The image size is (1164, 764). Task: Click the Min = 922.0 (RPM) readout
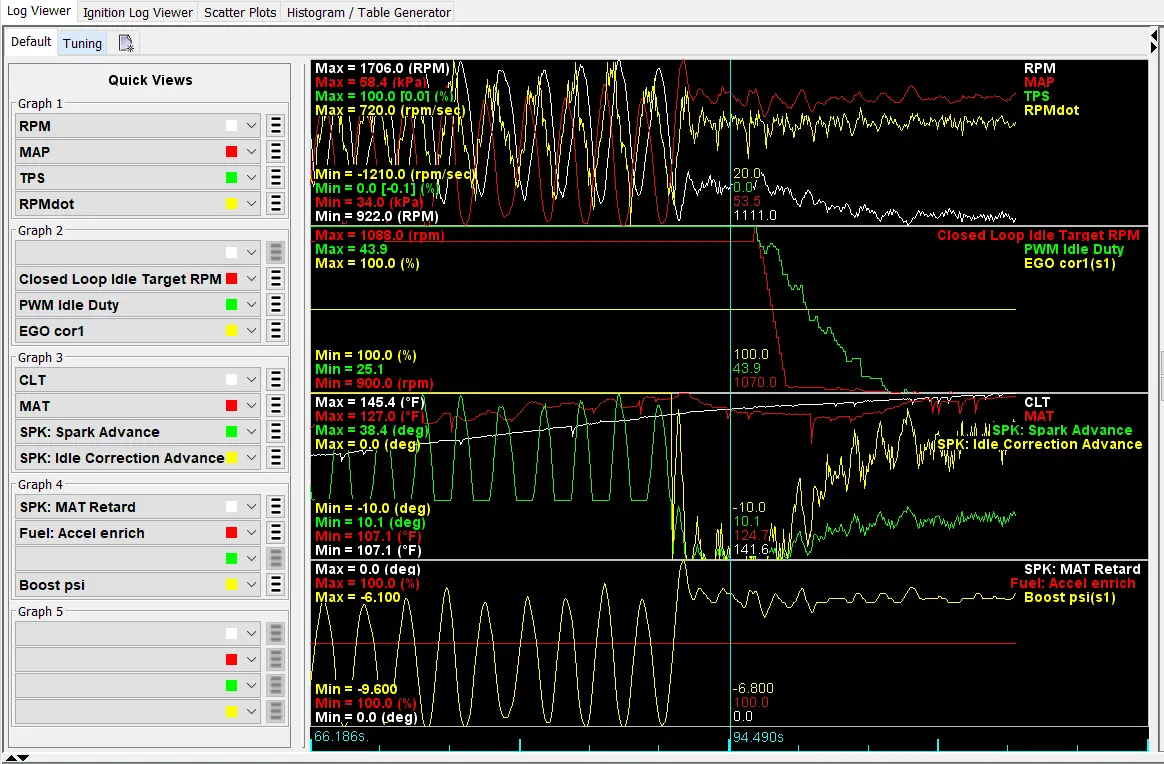pos(376,217)
